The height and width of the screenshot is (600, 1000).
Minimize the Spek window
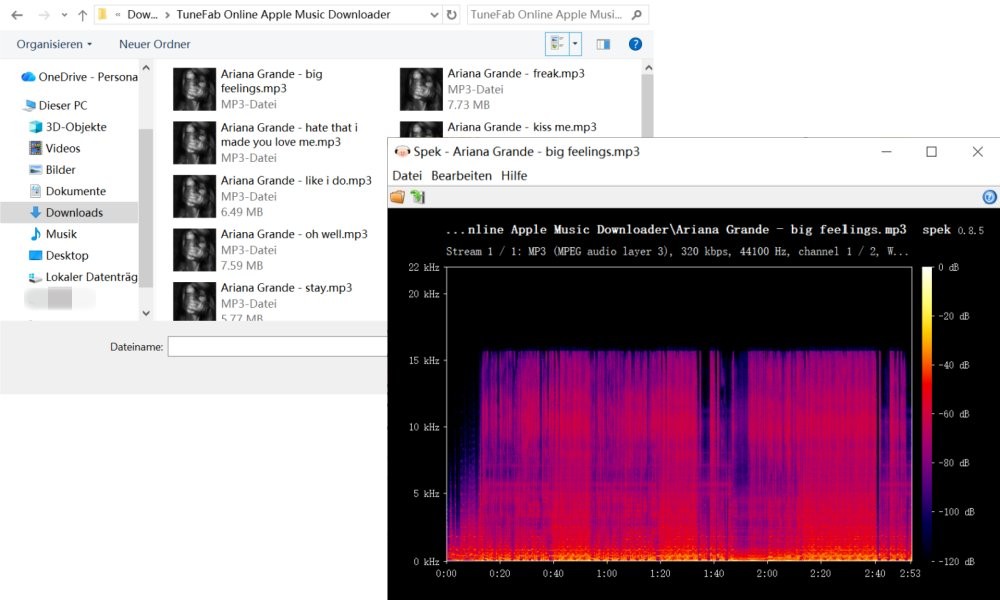pyautogui.click(x=886, y=152)
